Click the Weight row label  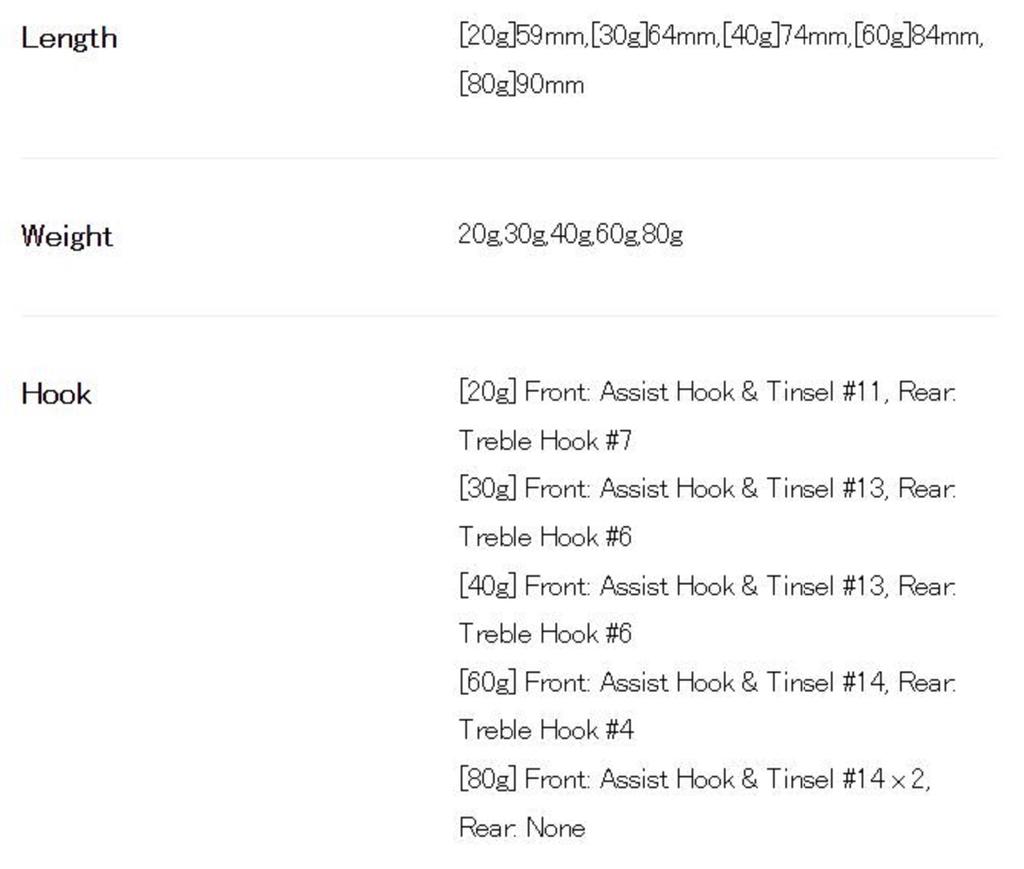click(x=66, y=236)
